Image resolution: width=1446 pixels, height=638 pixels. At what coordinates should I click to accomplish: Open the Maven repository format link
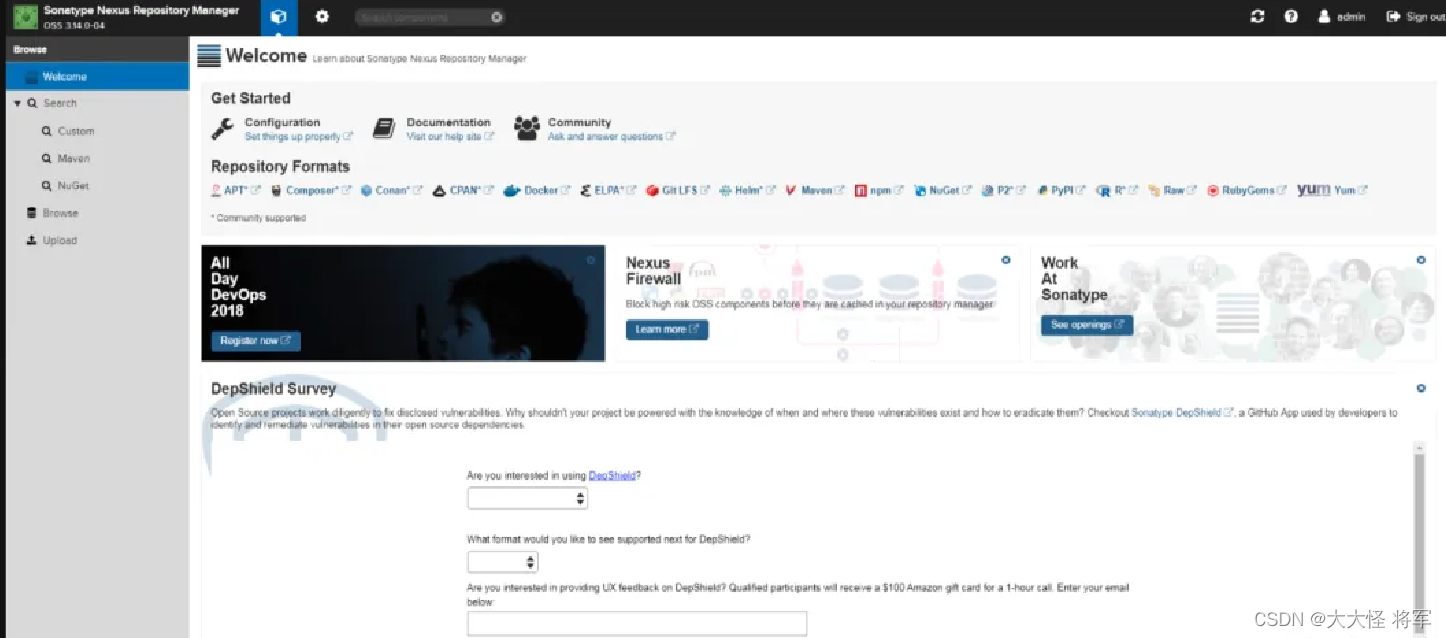click(816, 190)
